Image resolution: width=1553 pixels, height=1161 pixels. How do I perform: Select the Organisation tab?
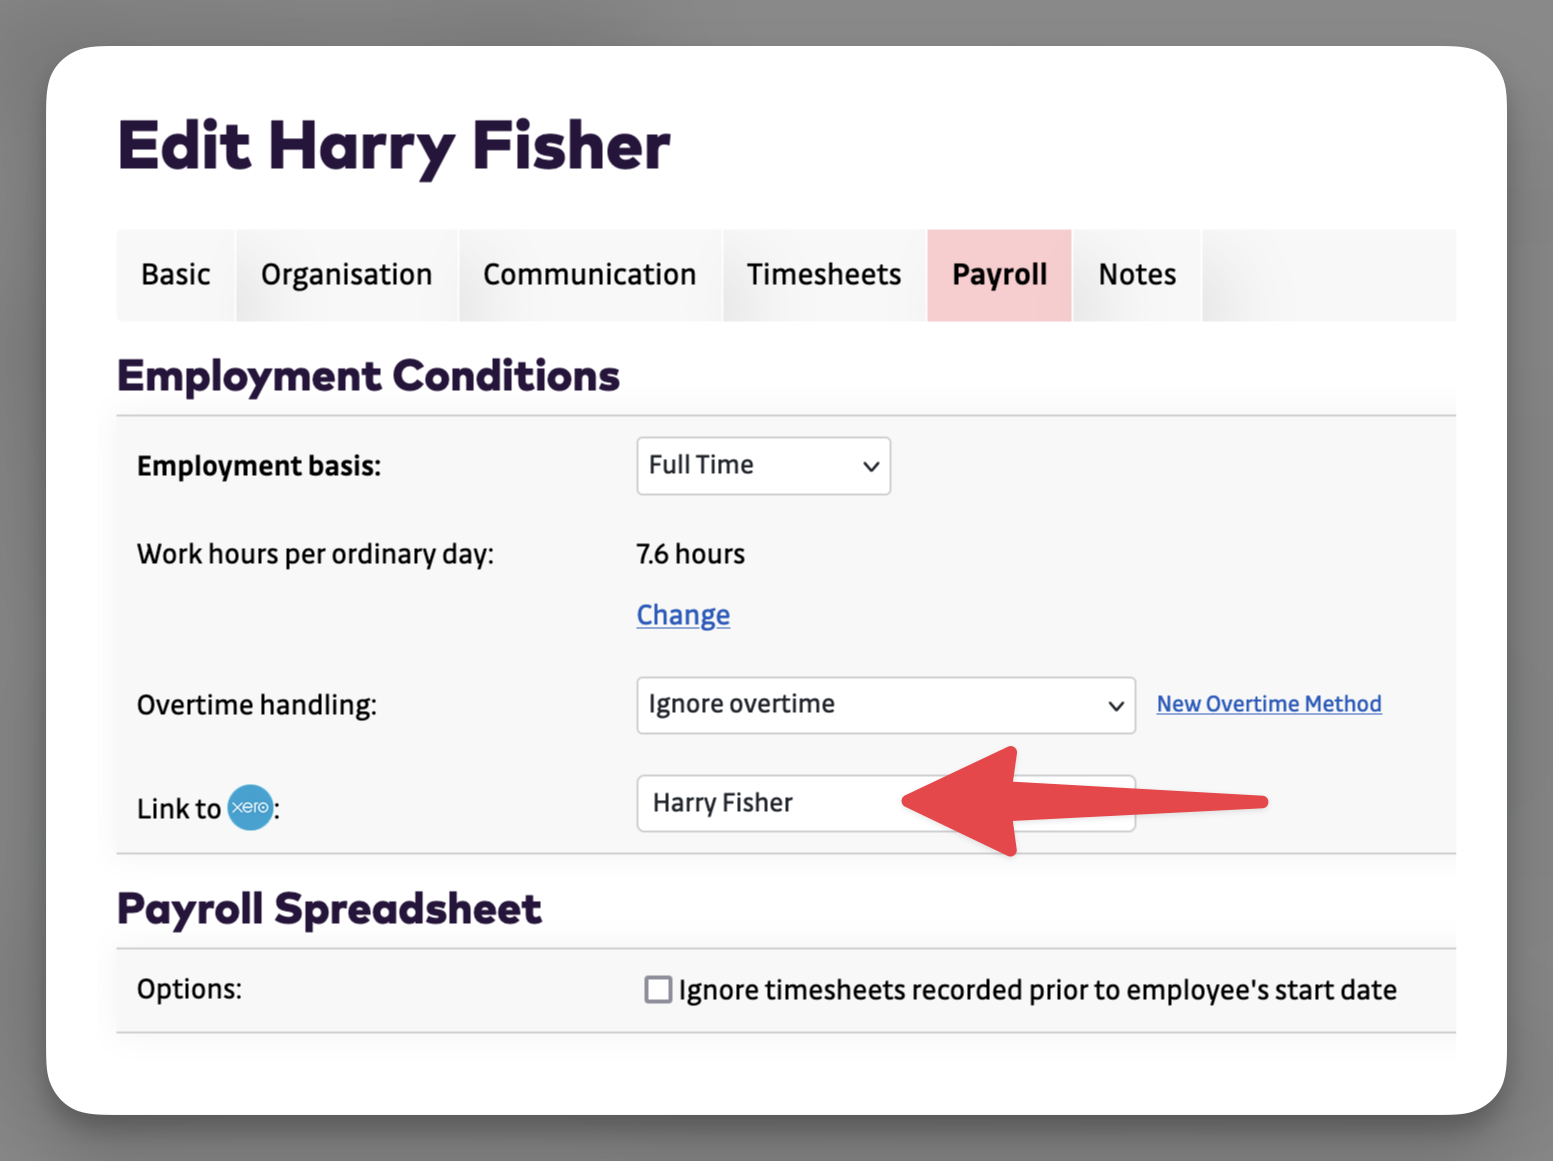point(346,275)
